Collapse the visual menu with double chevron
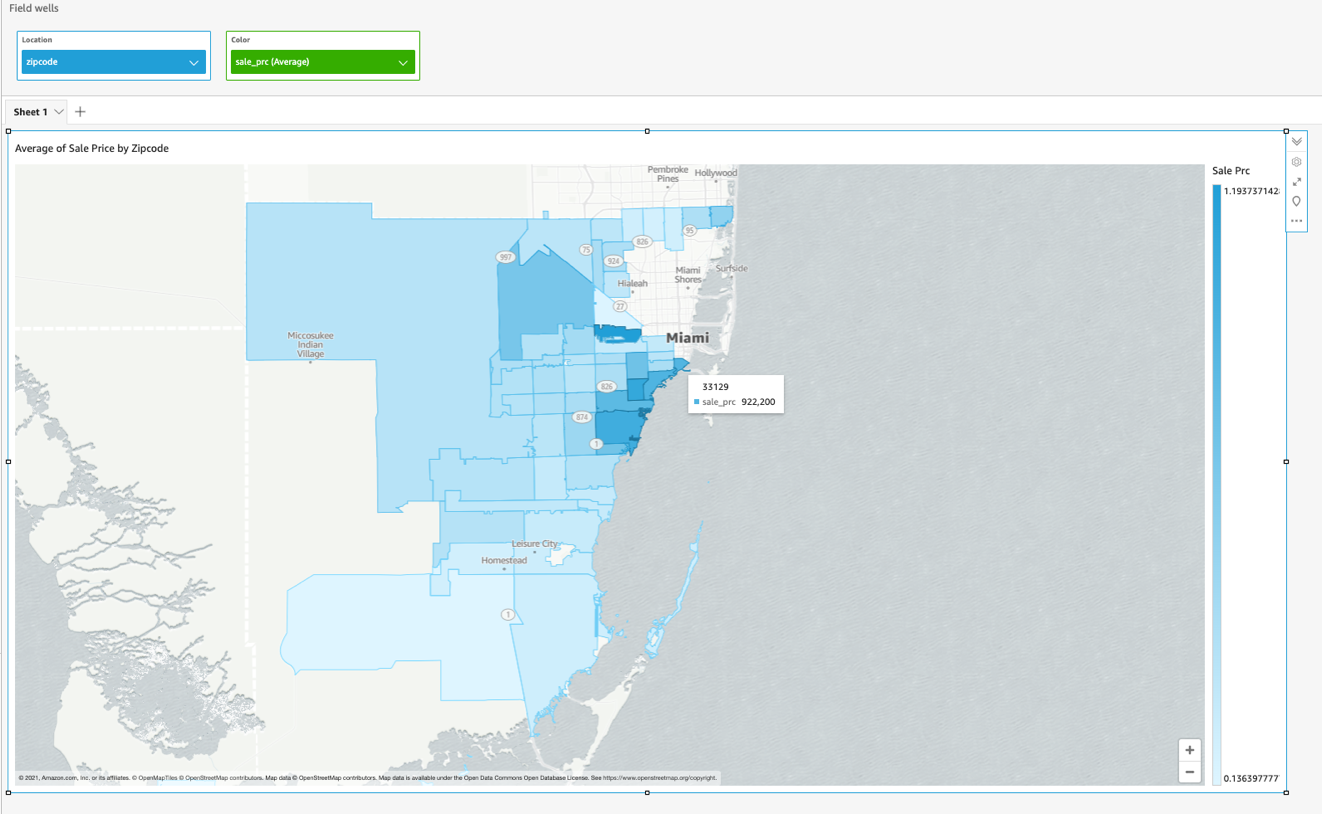Viewport: 1322px width, 814px height. tap(1296, 142)
